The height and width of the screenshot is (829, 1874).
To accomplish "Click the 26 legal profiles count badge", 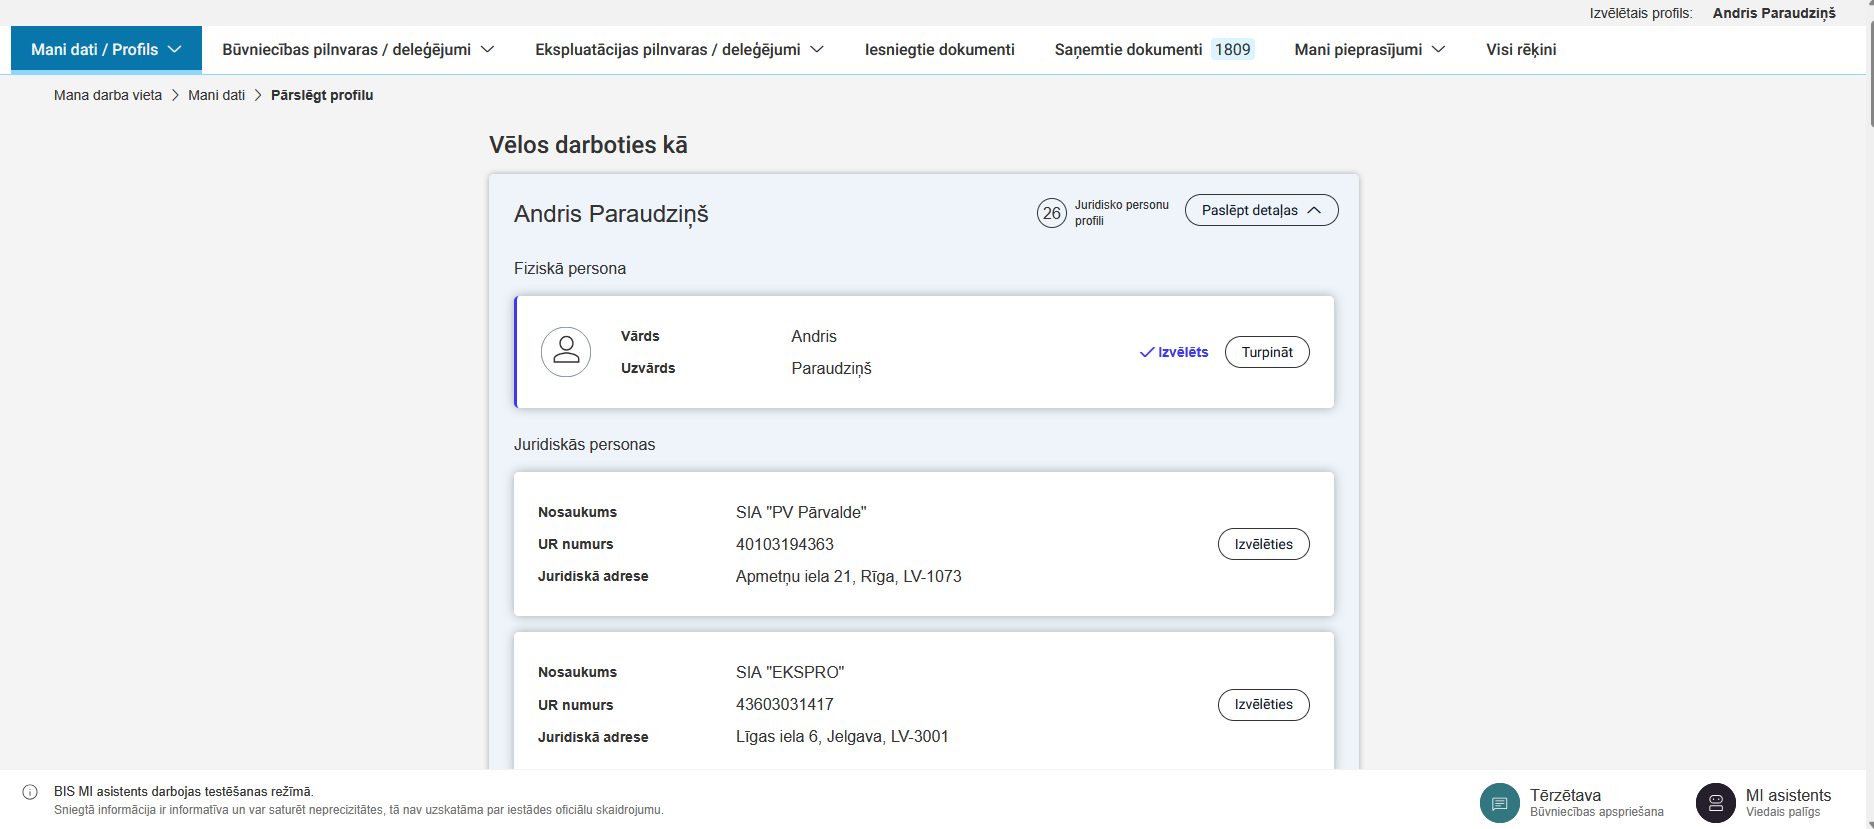I will 1051,213.
